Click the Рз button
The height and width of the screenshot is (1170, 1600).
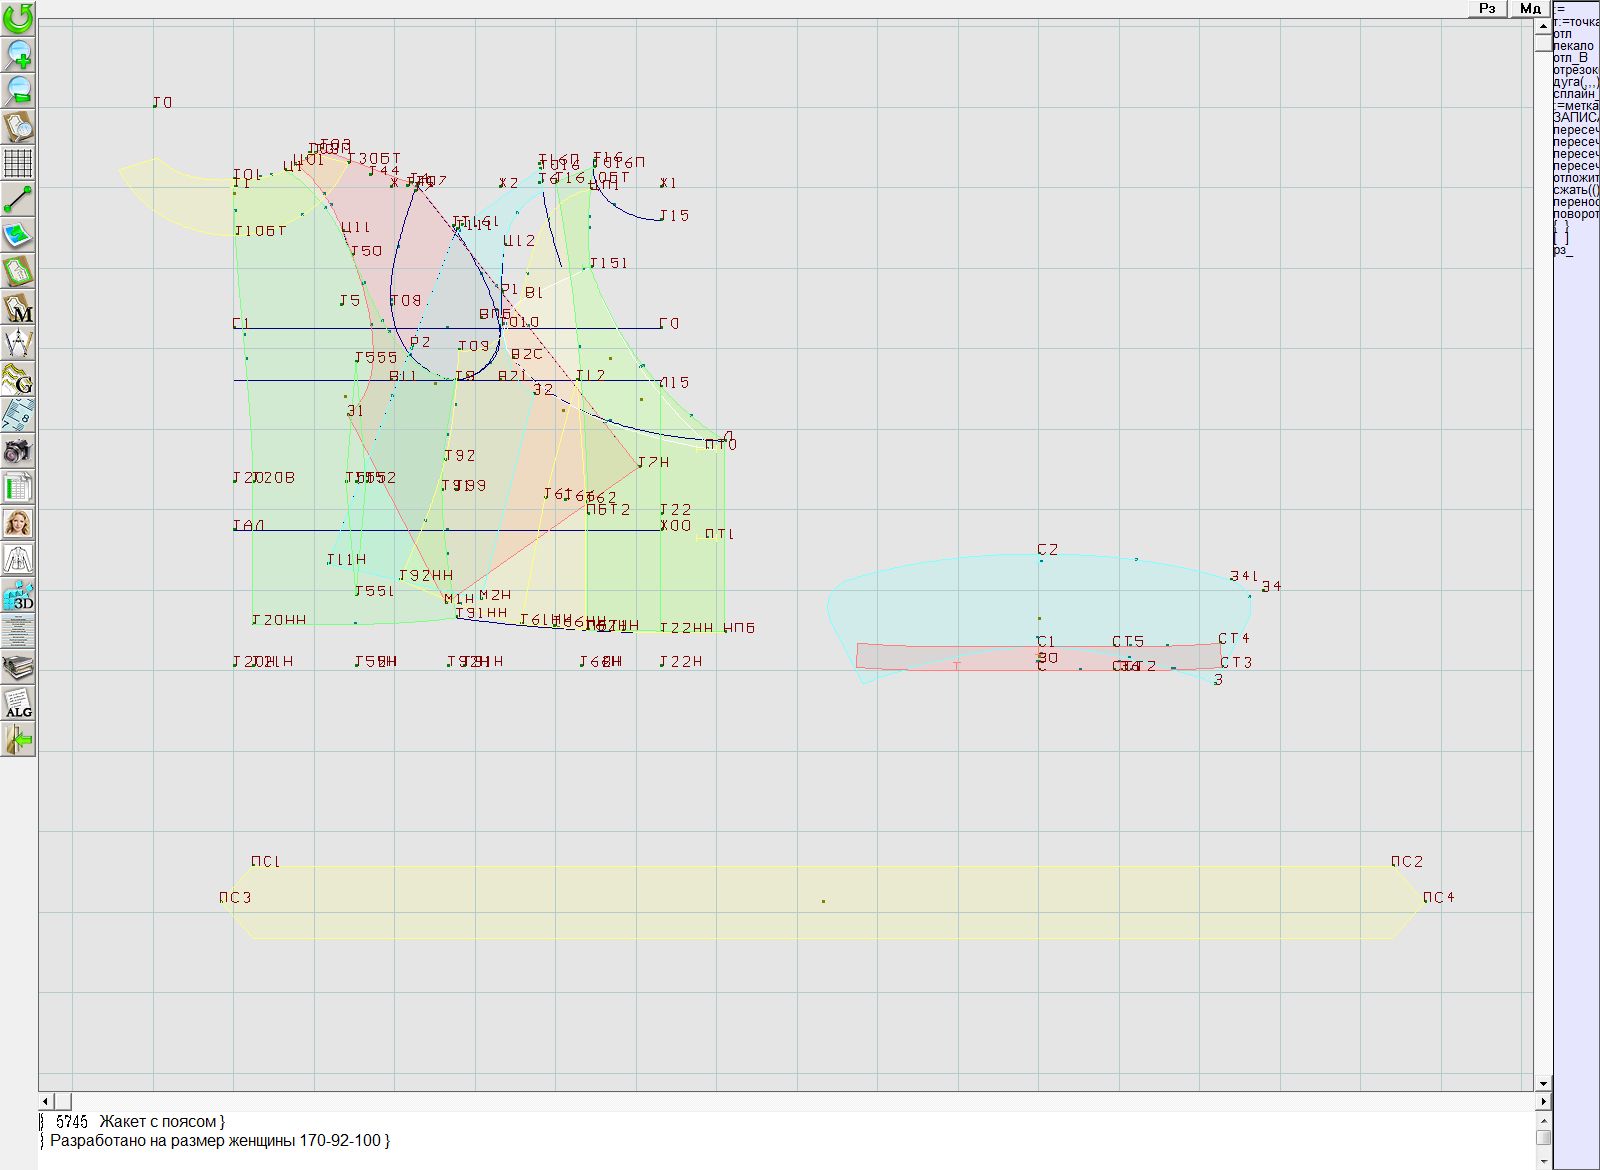tap(1487, 8)
